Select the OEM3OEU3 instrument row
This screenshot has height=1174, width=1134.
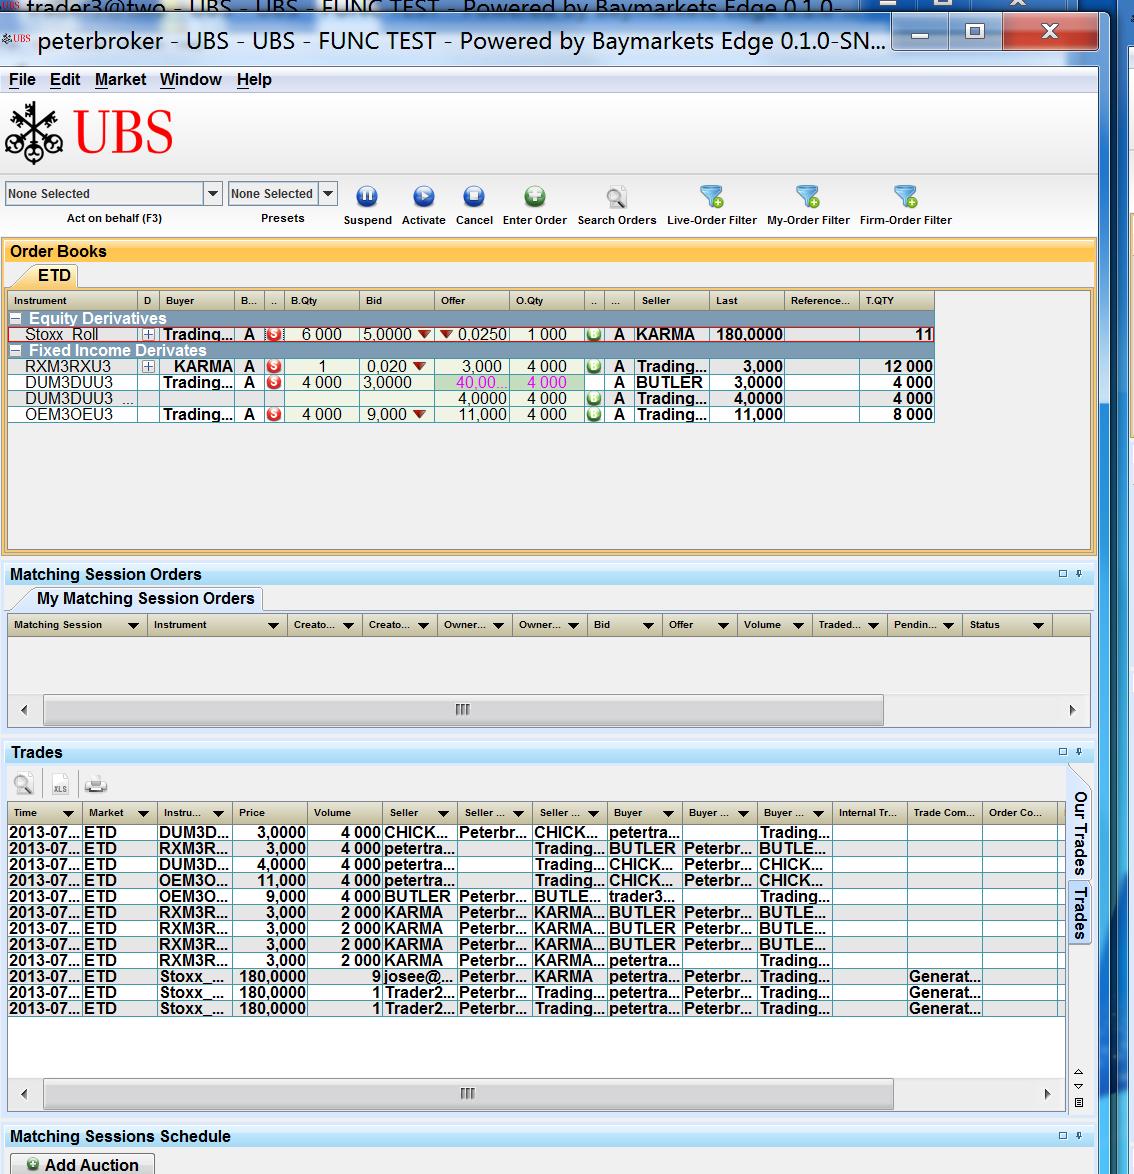pos(471,414)
